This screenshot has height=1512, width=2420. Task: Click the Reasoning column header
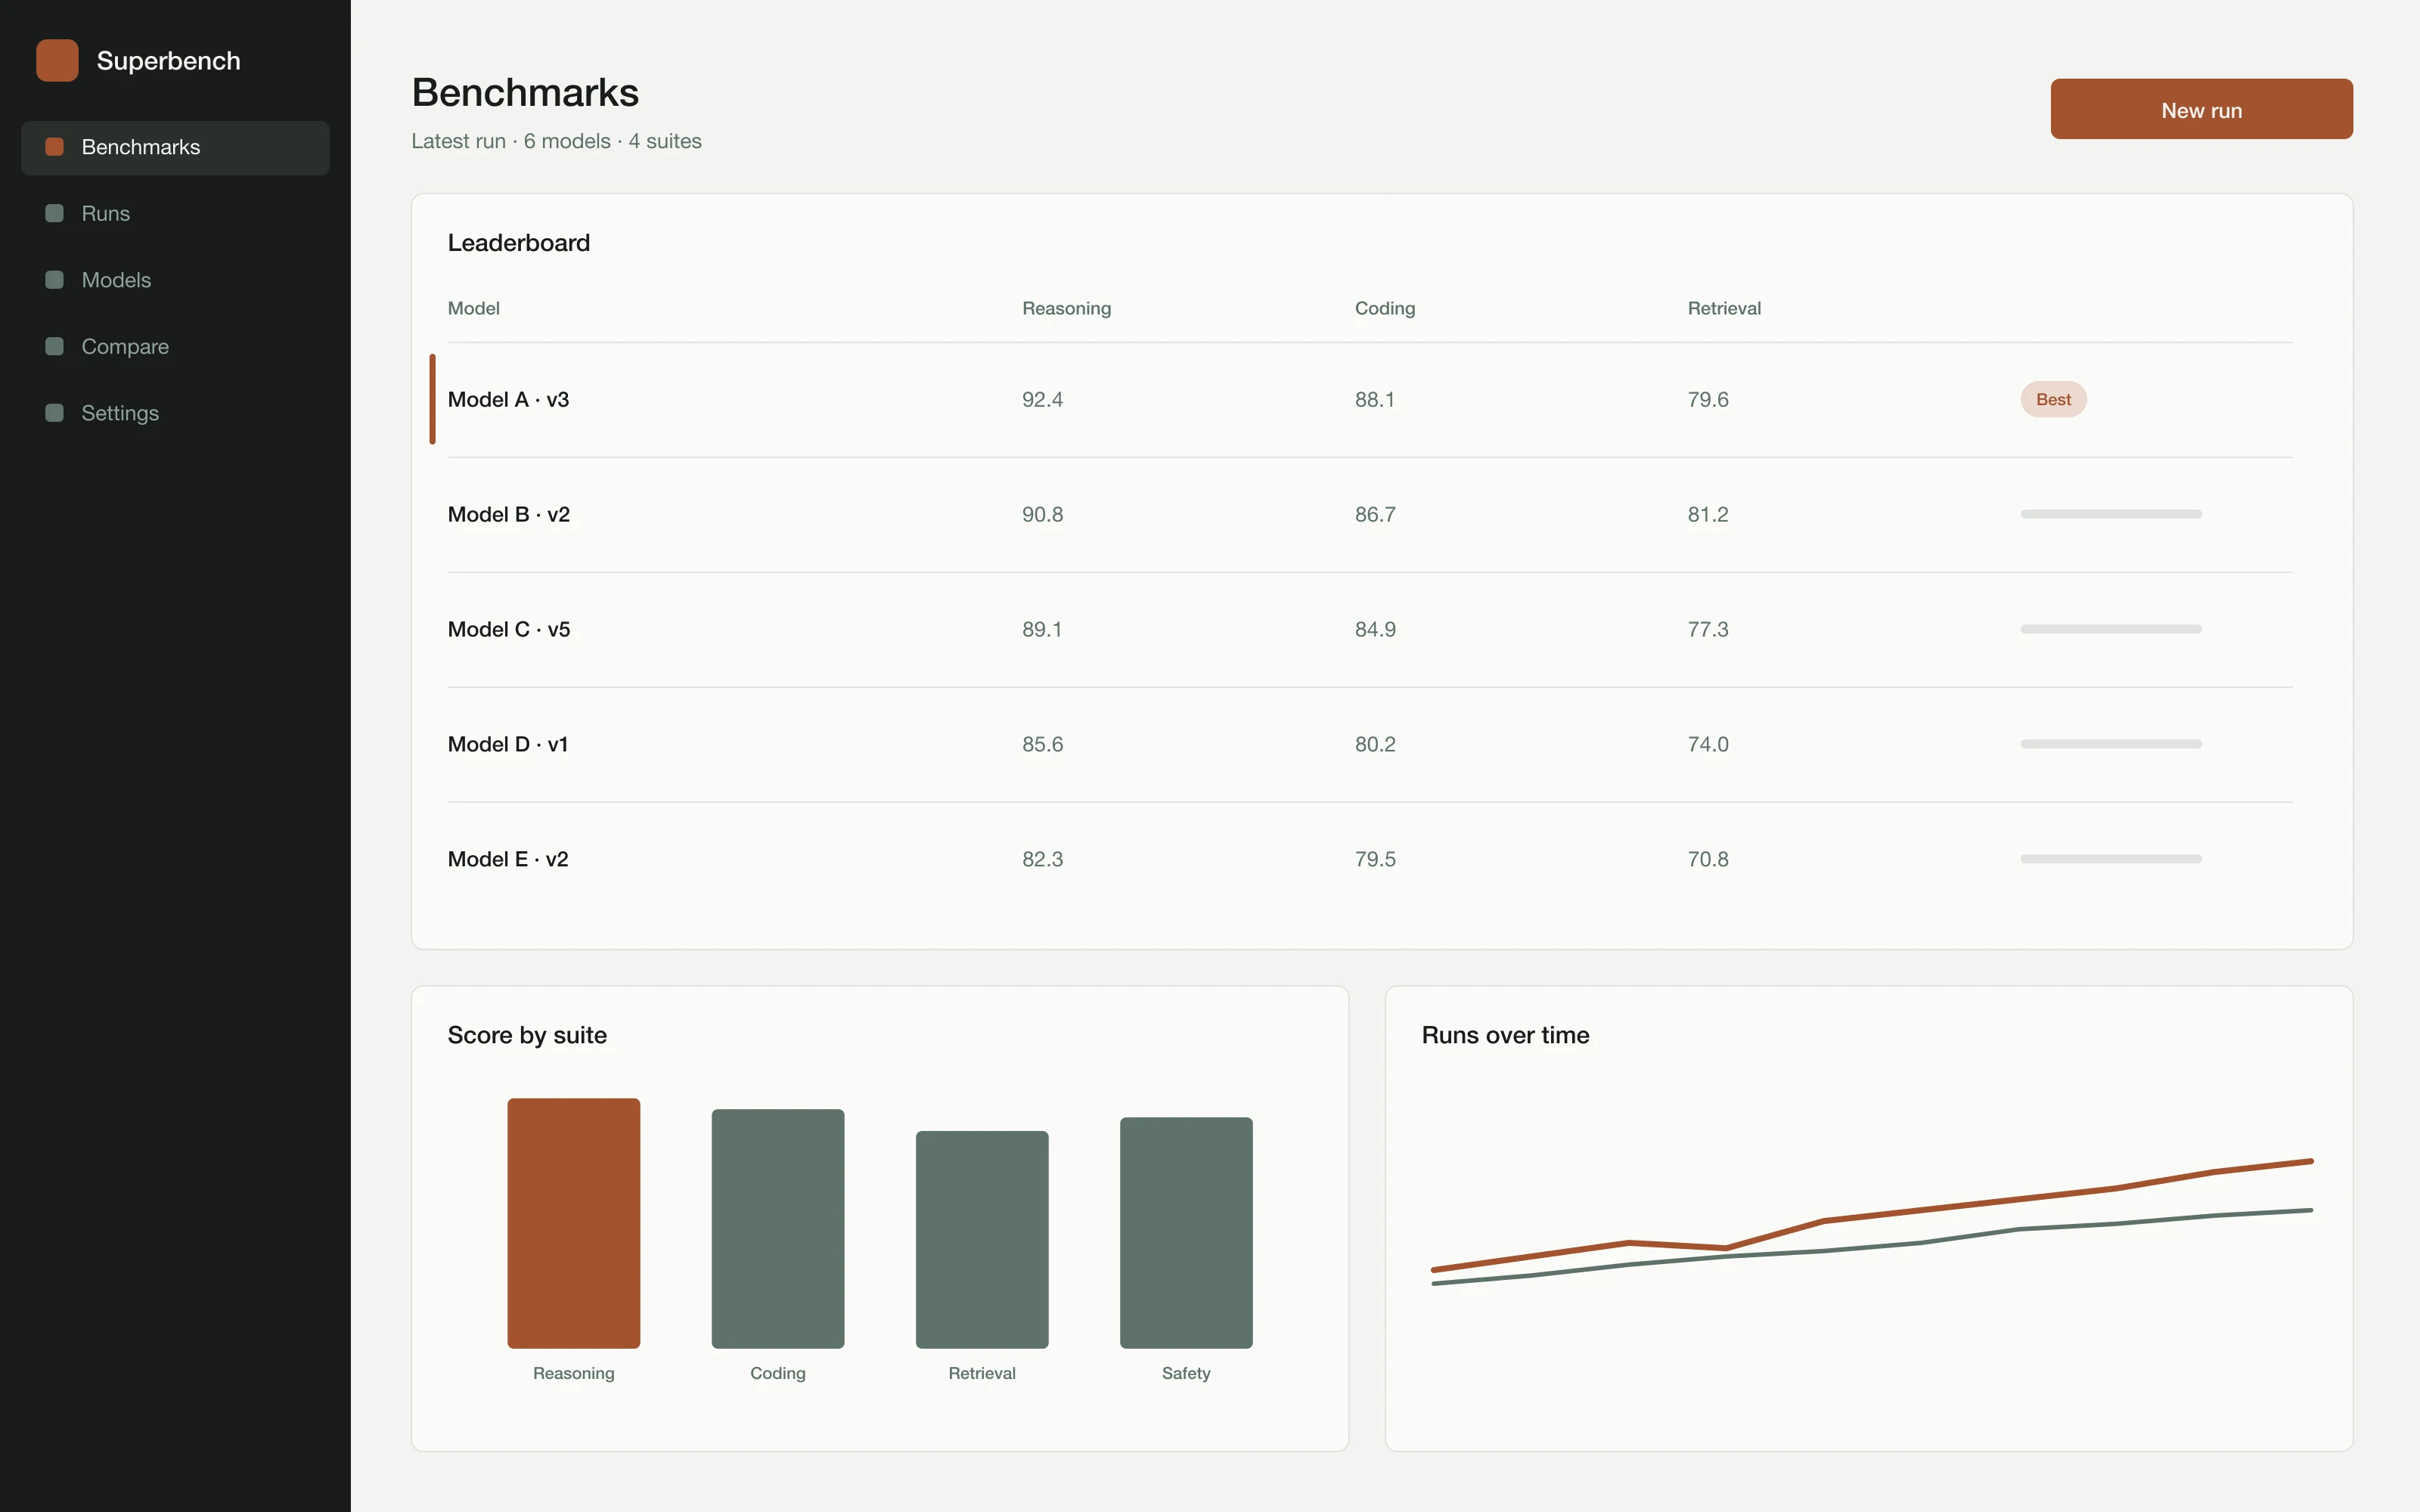(1066, 308)
